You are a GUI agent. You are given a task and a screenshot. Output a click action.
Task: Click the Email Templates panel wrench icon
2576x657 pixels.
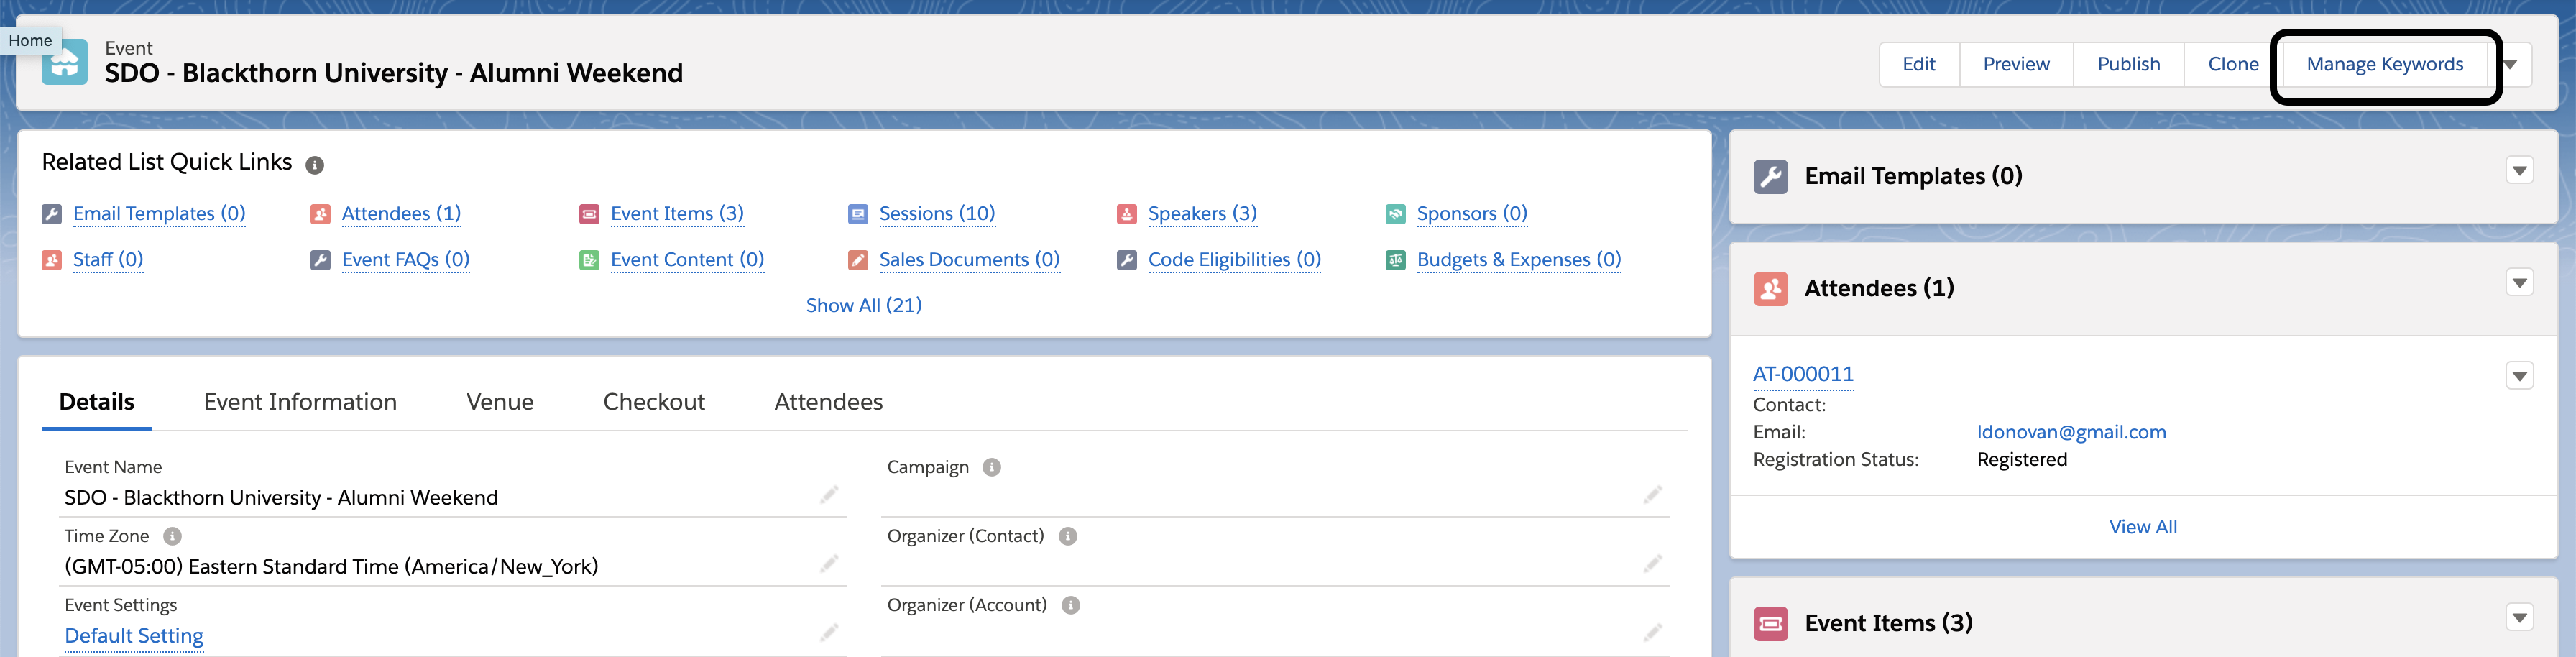(1771, 177)
